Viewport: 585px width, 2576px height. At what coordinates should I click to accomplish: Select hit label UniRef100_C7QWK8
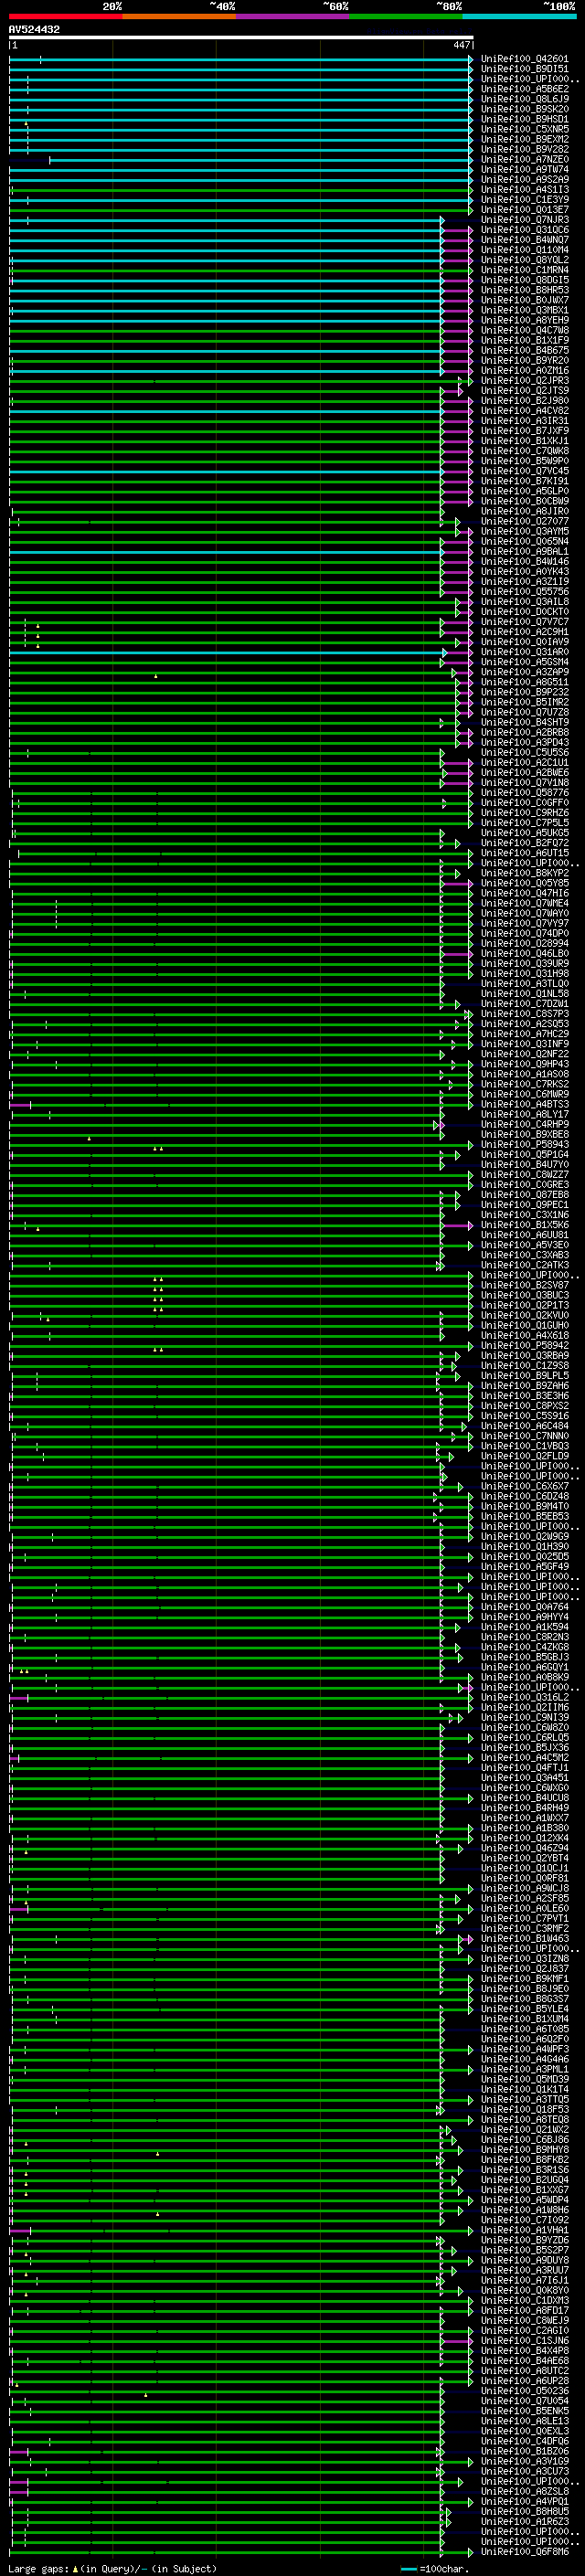(525, 451)
